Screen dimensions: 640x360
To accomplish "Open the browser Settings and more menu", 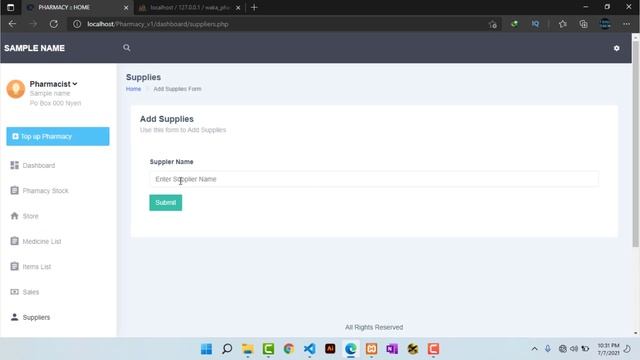I will [626, 24].
